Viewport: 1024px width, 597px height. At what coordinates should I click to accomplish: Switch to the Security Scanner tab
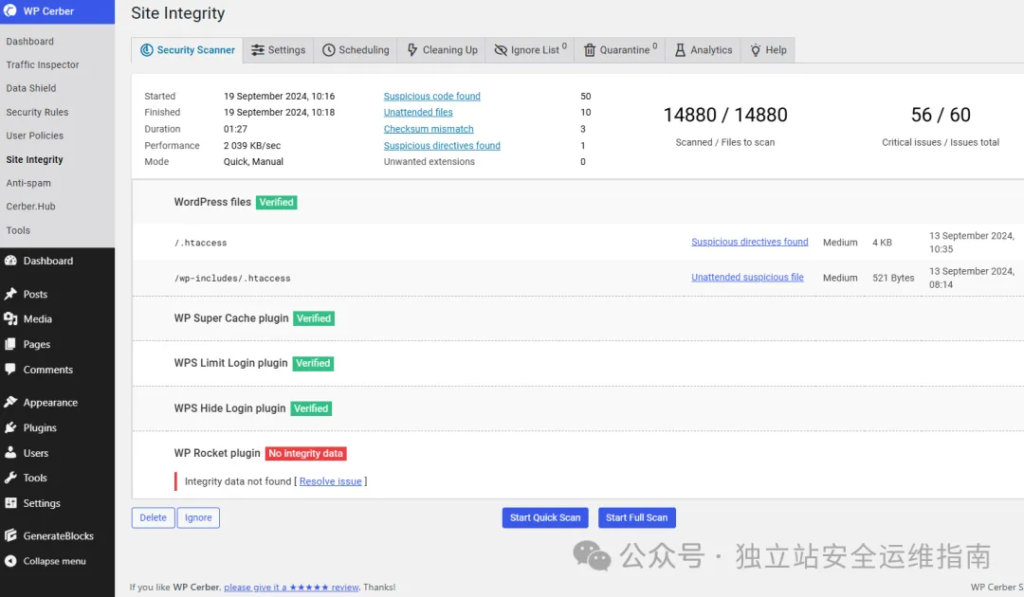tap(187, 50)
